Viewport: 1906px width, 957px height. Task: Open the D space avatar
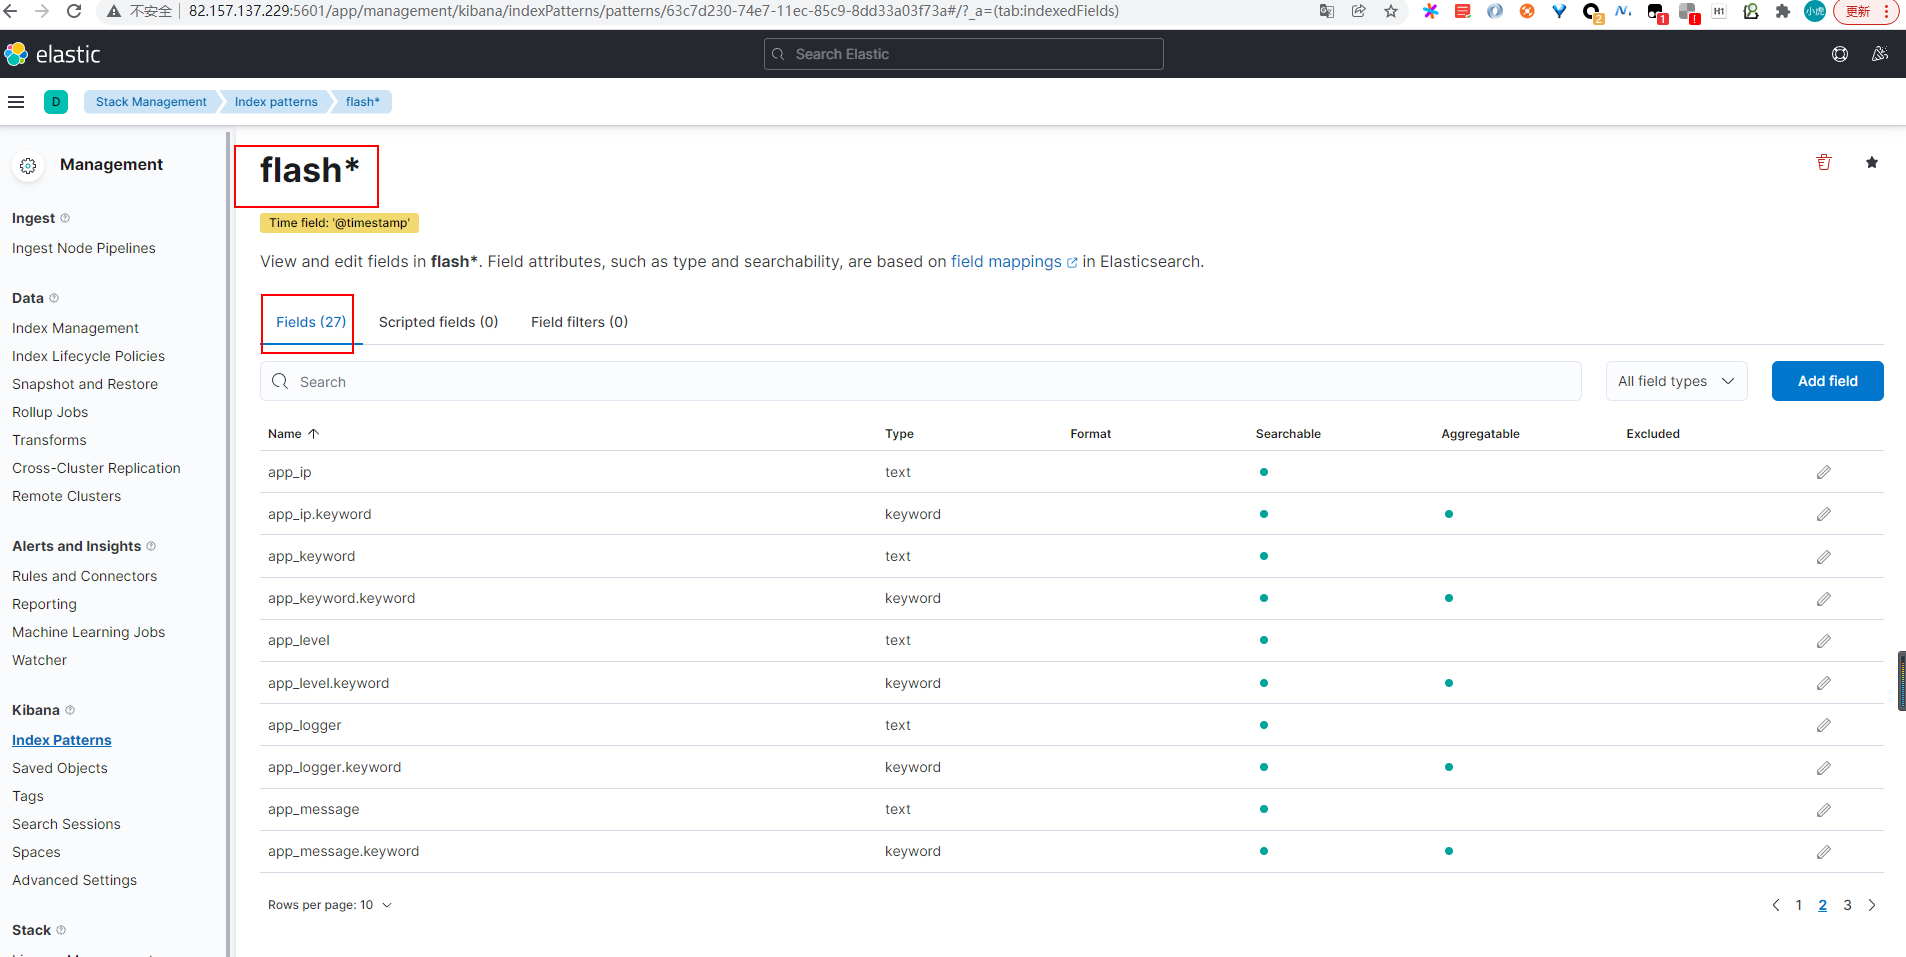pos(56,102)
